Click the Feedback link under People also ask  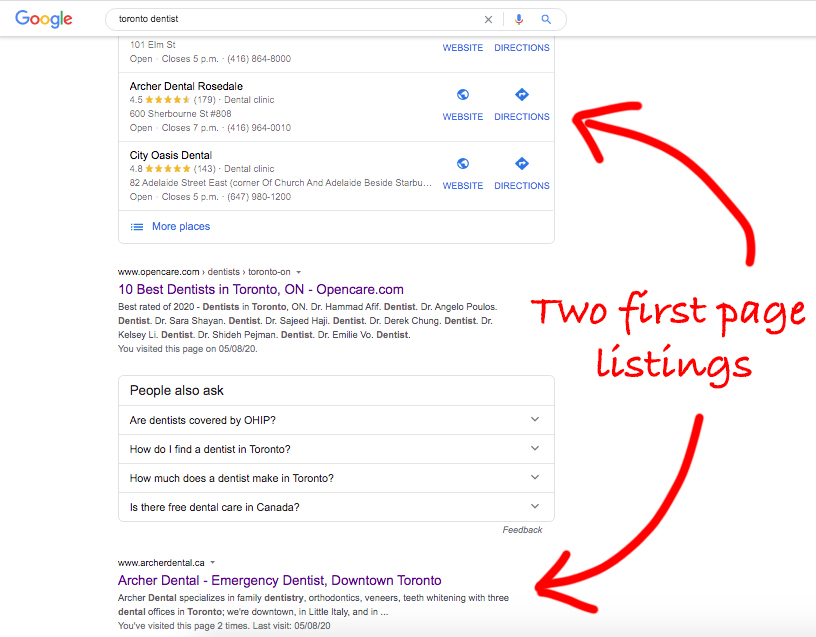[522, 530]
